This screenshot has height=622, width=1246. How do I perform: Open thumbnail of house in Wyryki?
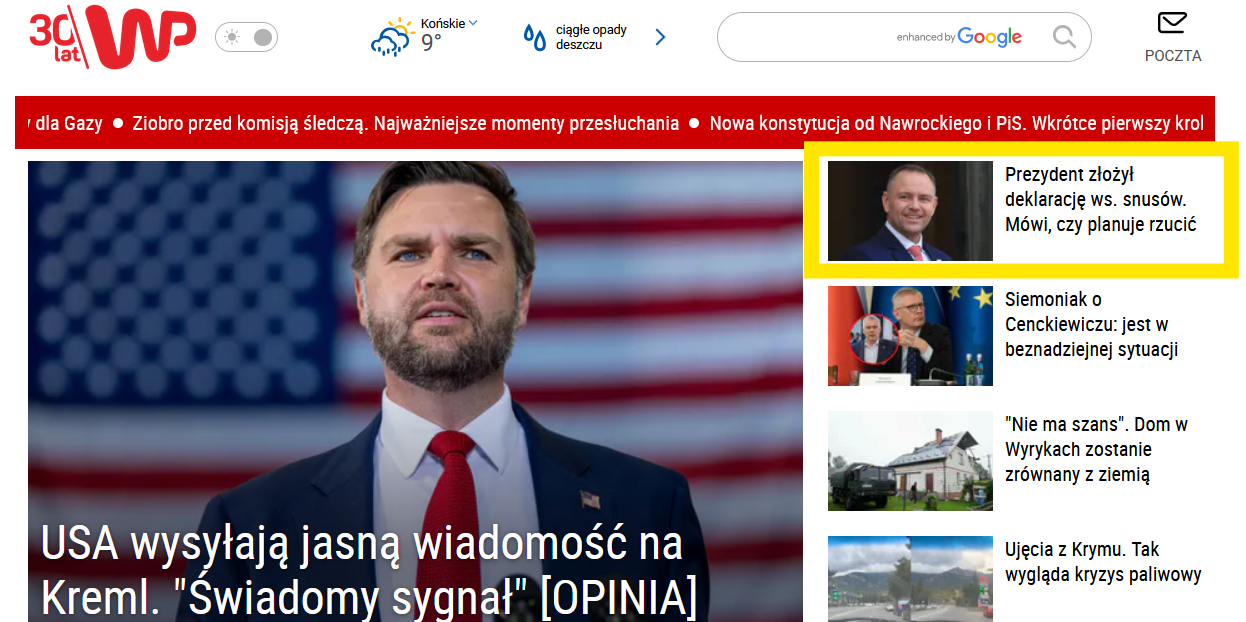coord(910,461)
